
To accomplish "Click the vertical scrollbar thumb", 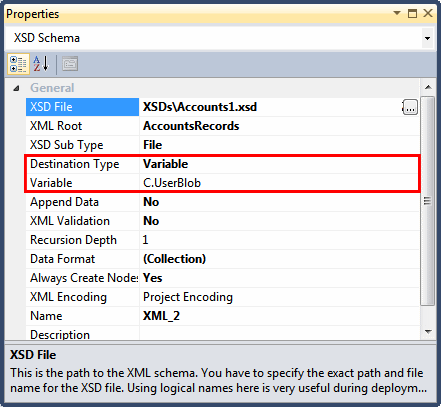I will 428,201.
